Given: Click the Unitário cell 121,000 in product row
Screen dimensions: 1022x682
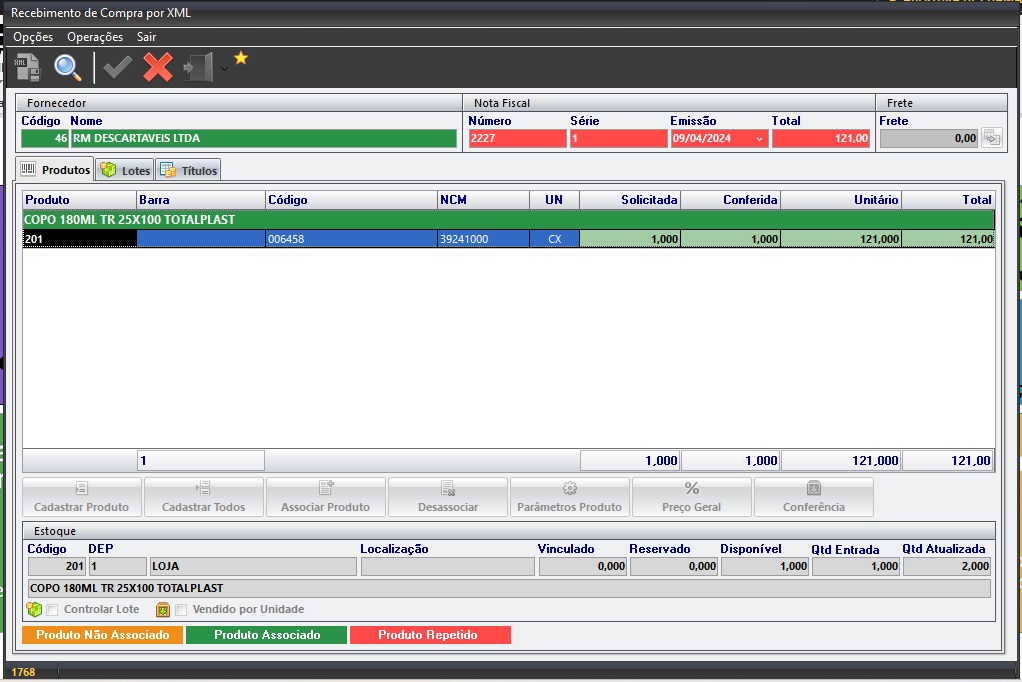Looking at the screenshot, I should 841,239.
